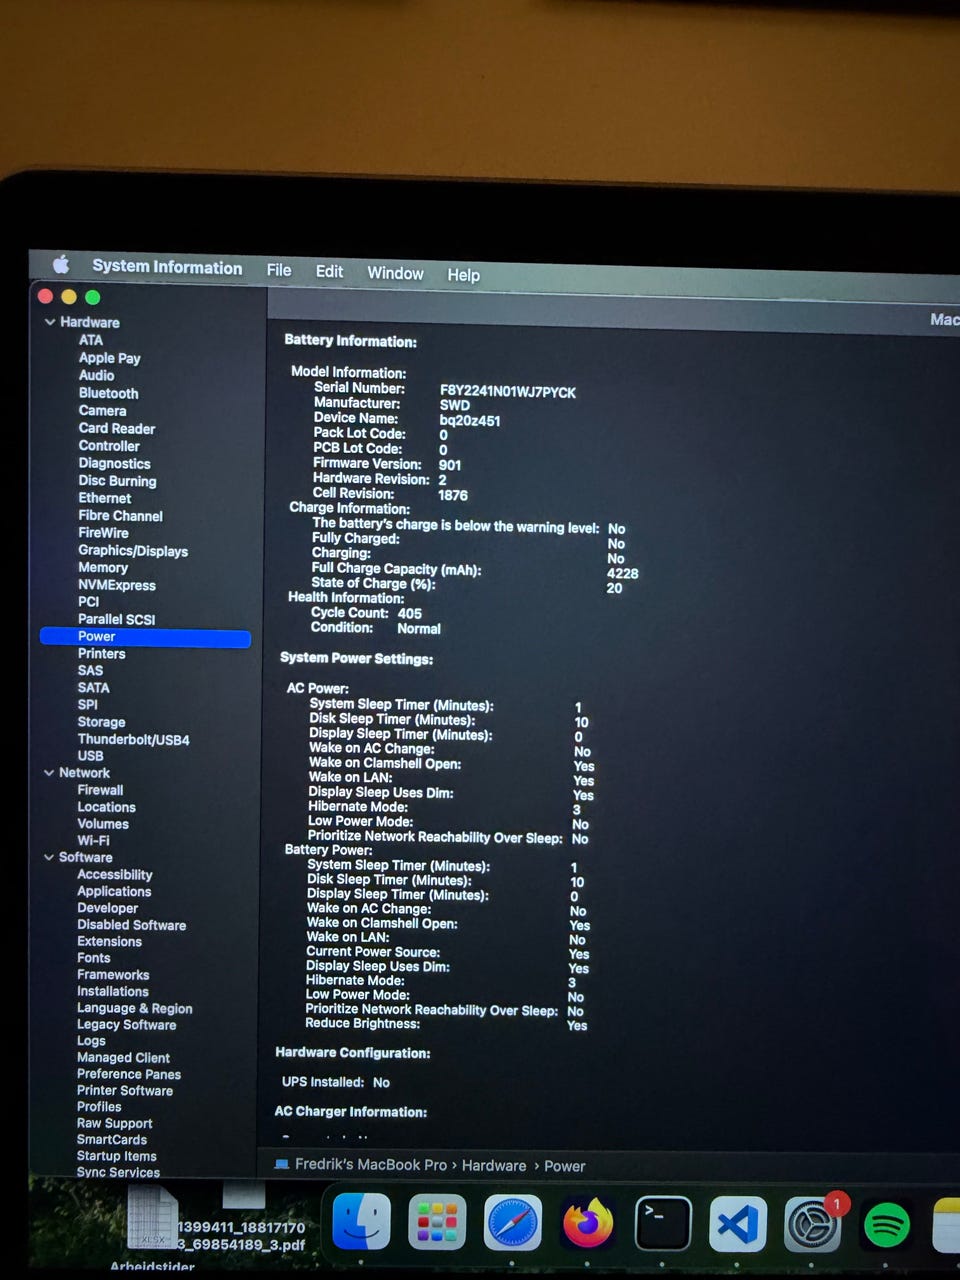Select Frameworks under Software
Image resolution: width=960 pixels, height=1280 pixels.
point(113,975)
